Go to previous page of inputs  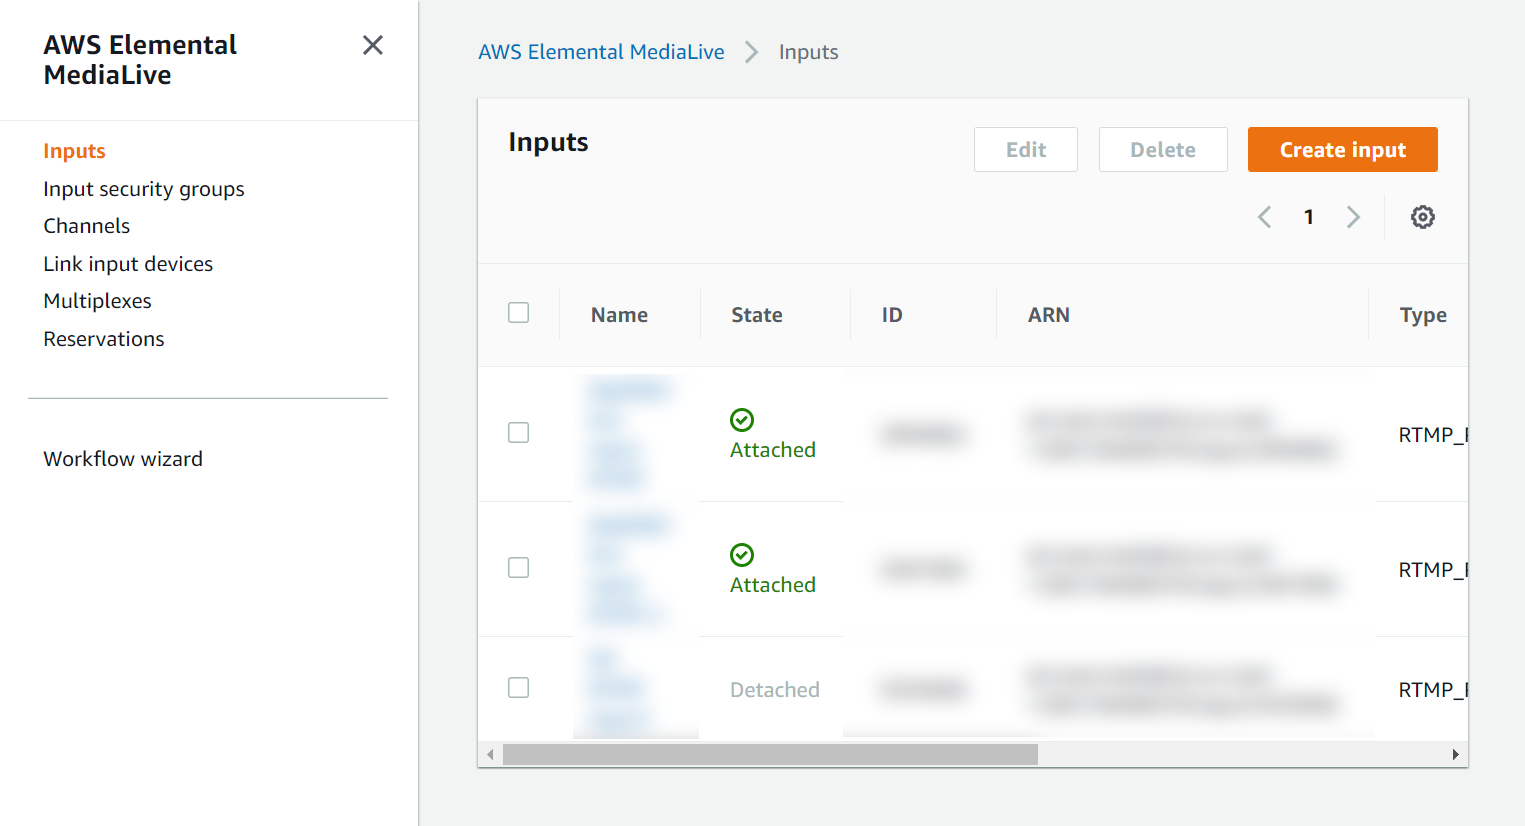click(x=1264, y=217)
